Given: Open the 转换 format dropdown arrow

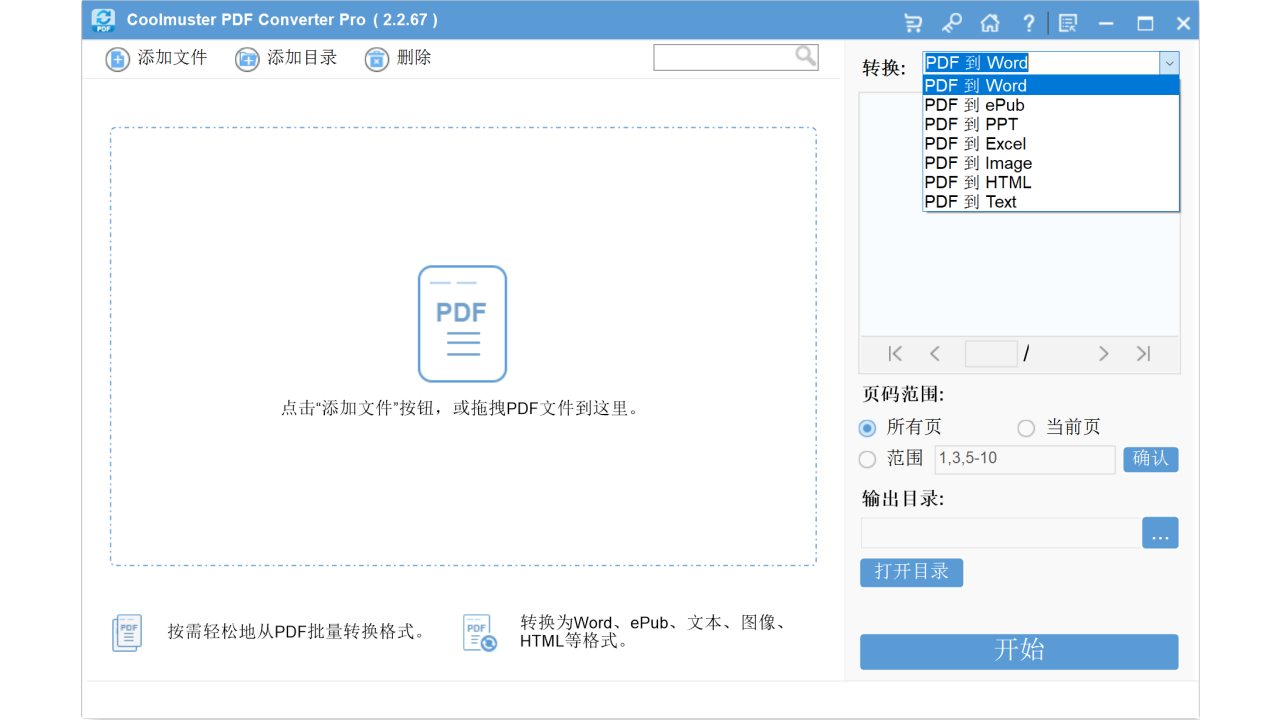Looking at the screenshot, I should [1169, 63].
